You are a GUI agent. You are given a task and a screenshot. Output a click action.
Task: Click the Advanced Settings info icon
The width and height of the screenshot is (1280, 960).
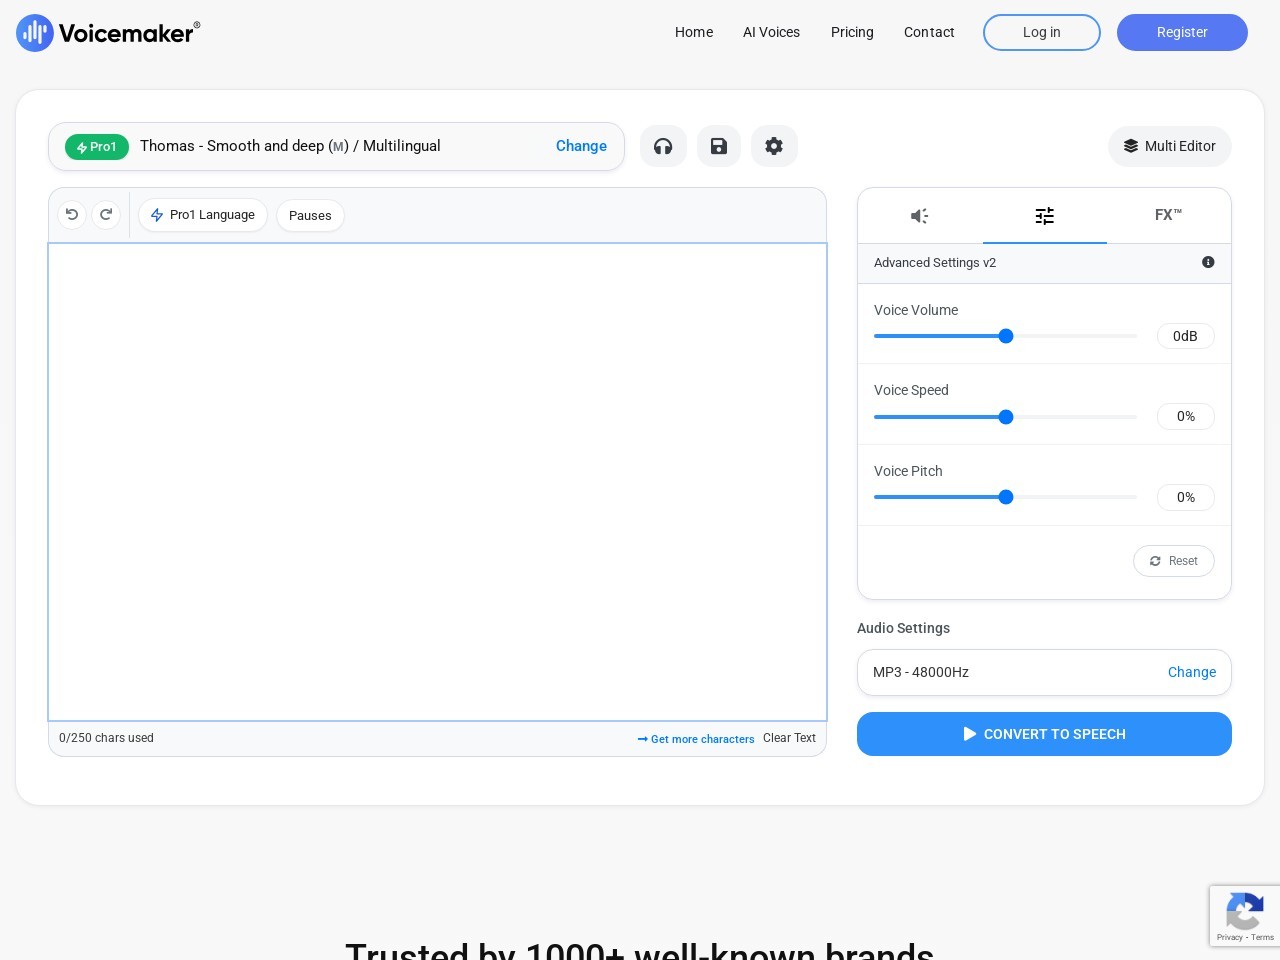point(1208,262)
